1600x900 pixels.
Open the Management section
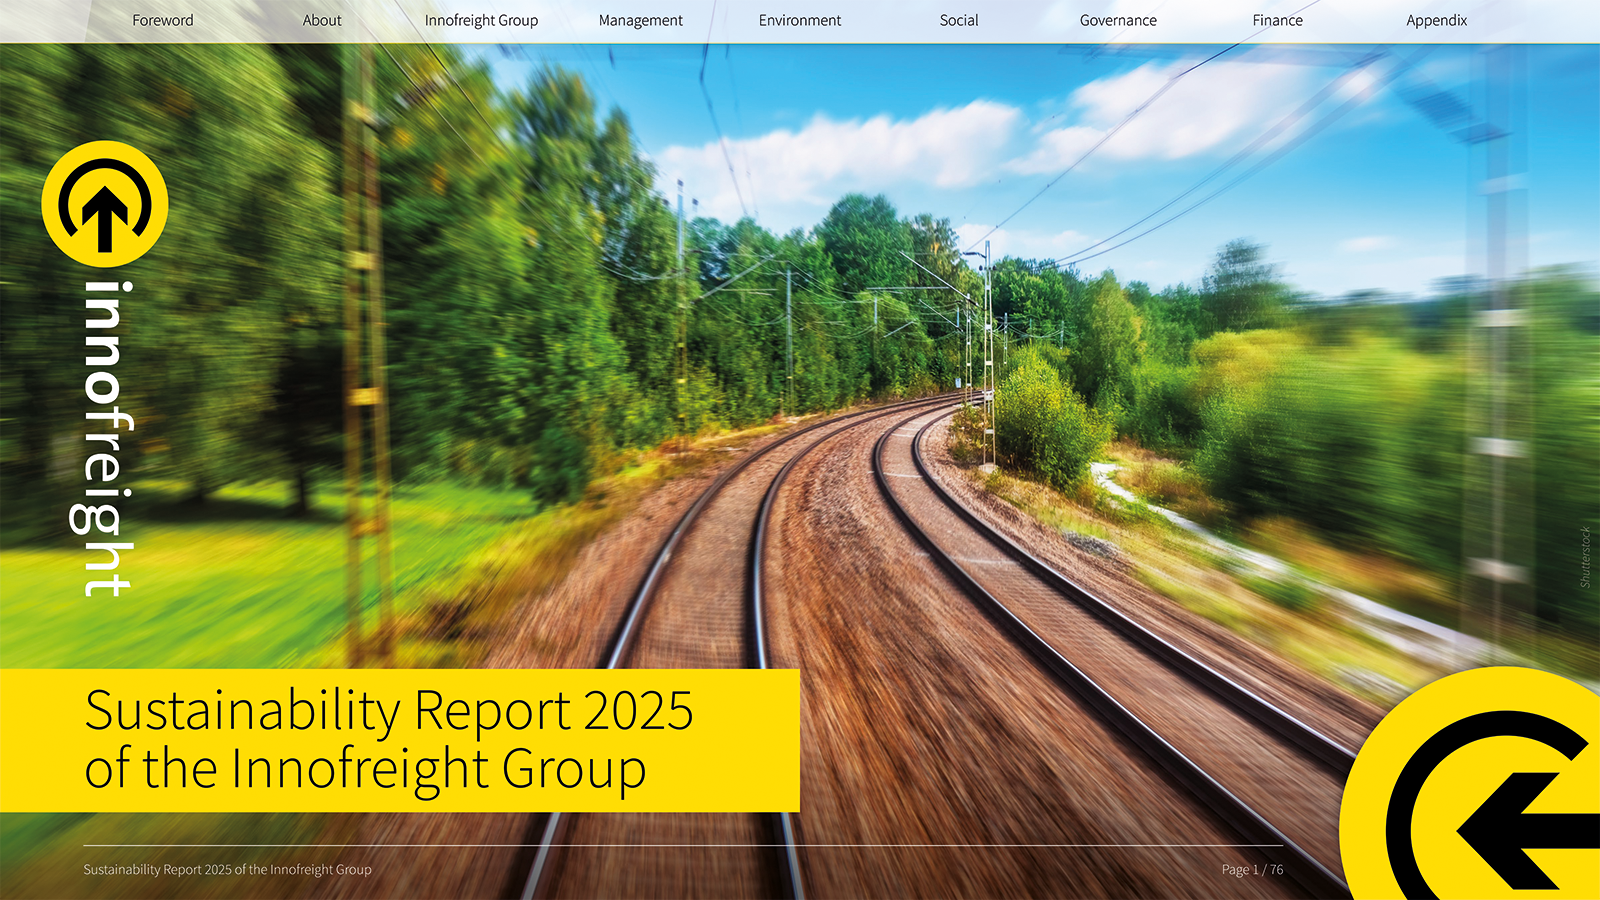pos(641,20)
